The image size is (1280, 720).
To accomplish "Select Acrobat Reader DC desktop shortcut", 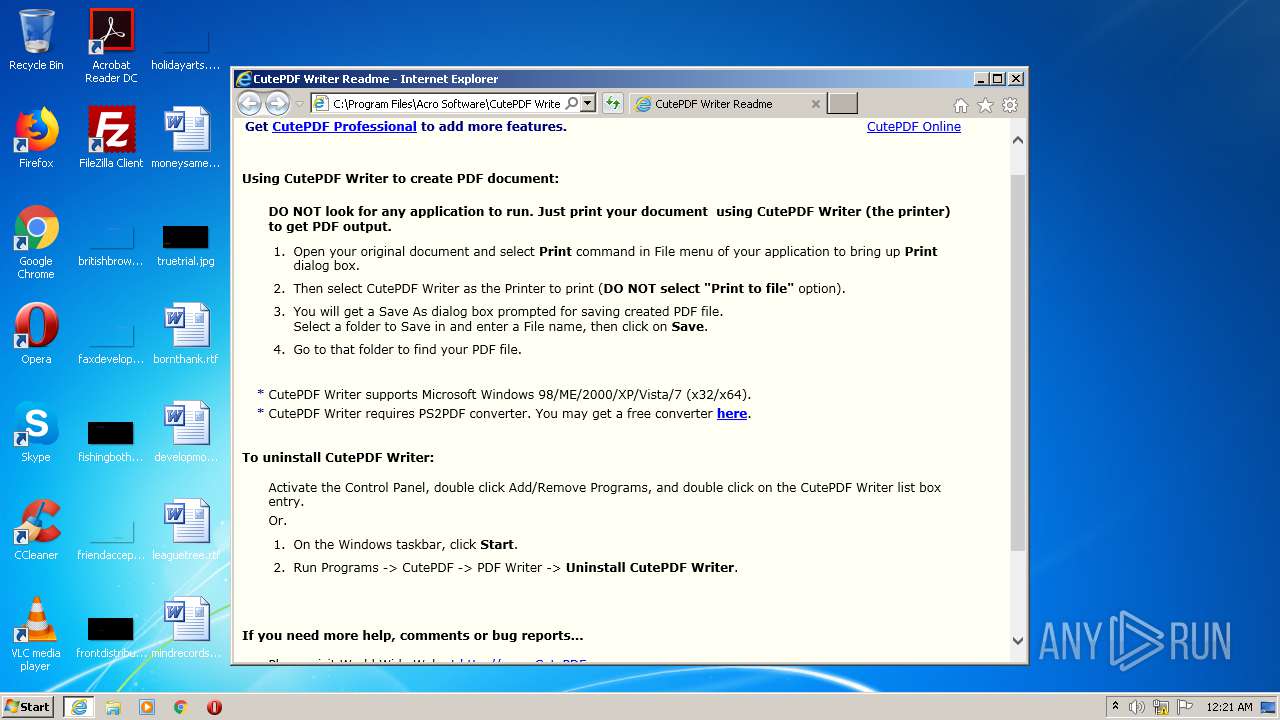I will click(x=111, y=46).
